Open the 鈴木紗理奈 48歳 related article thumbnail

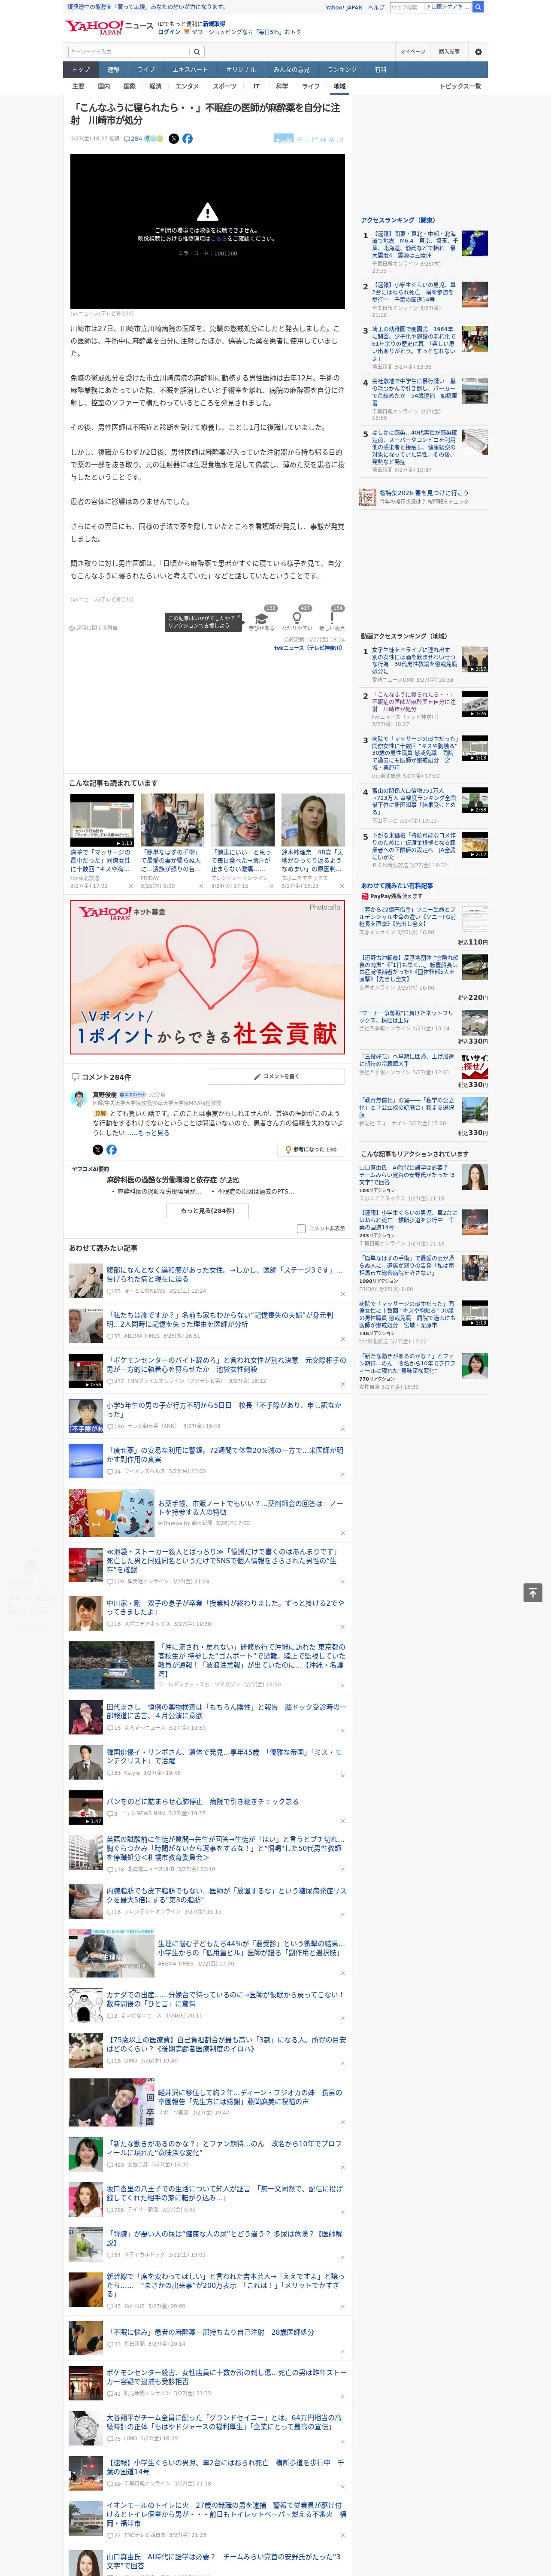[312, 820]
